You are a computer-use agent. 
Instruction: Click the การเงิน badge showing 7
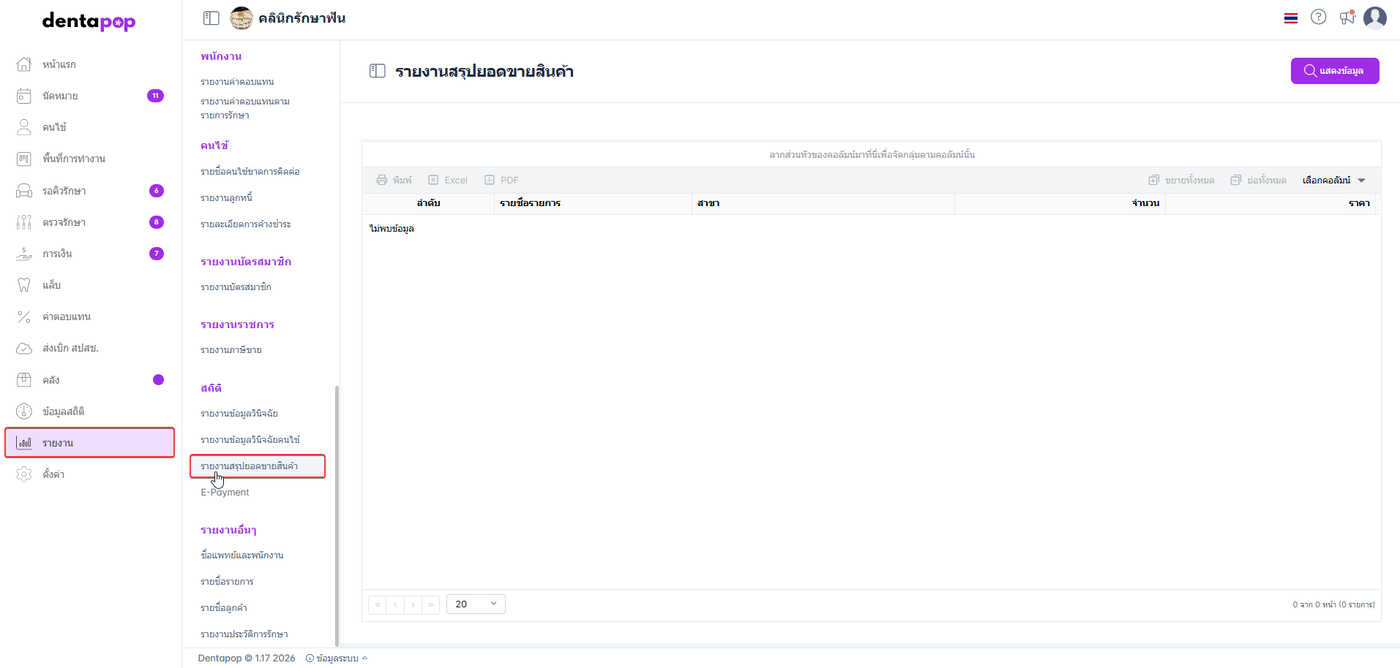156,253
